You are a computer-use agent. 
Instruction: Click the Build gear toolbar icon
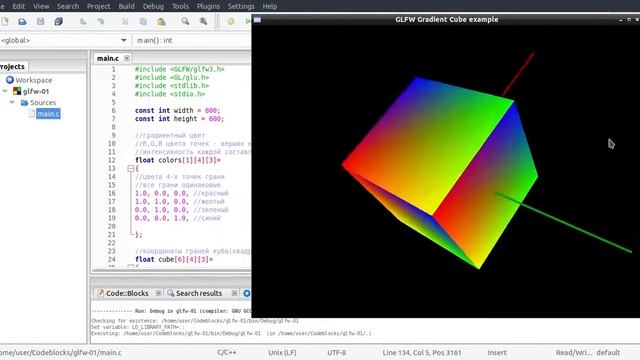231,21
